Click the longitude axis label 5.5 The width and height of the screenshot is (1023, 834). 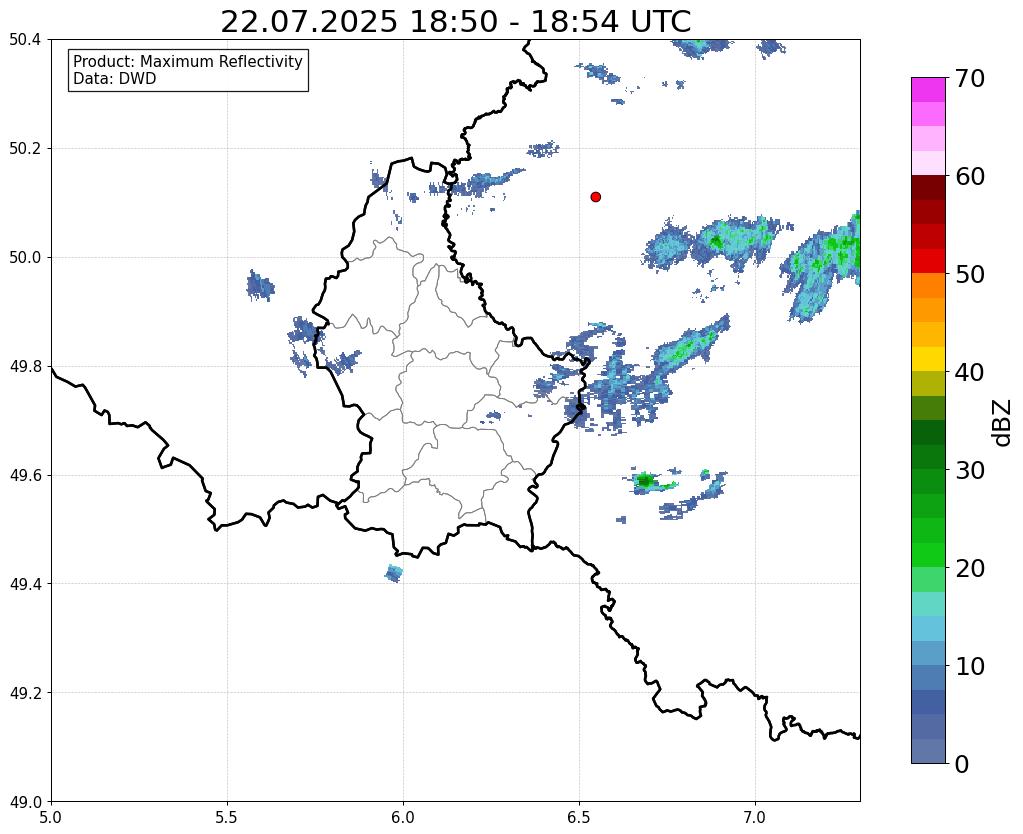tap(227, 817)
